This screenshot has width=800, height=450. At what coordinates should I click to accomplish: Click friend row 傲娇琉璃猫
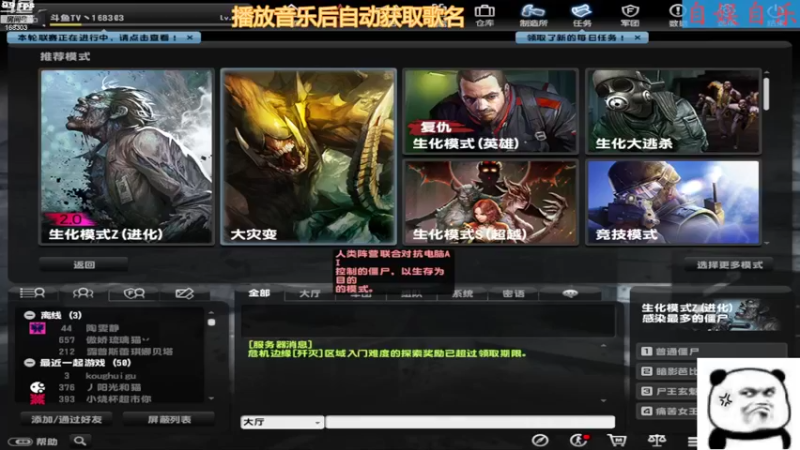(x=116, y=340)
